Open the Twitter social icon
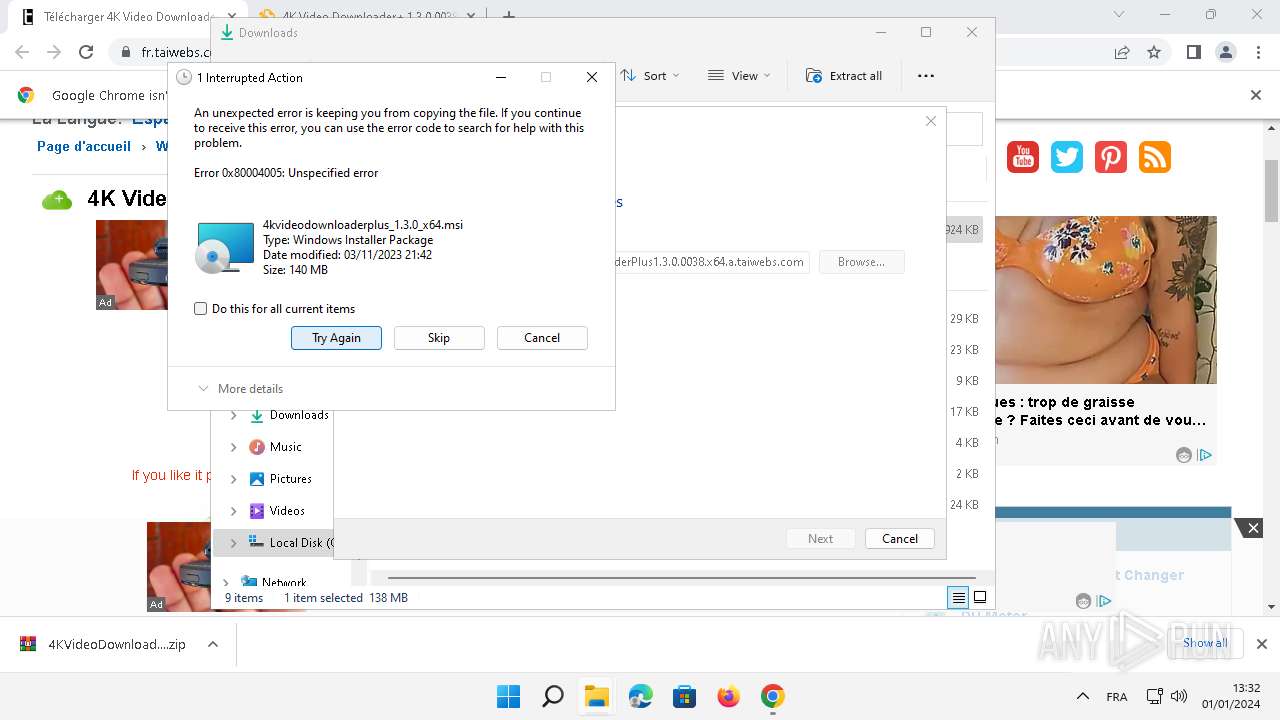The height and width of the screenshot is (720, 1280). click(x=1066, y=157)
